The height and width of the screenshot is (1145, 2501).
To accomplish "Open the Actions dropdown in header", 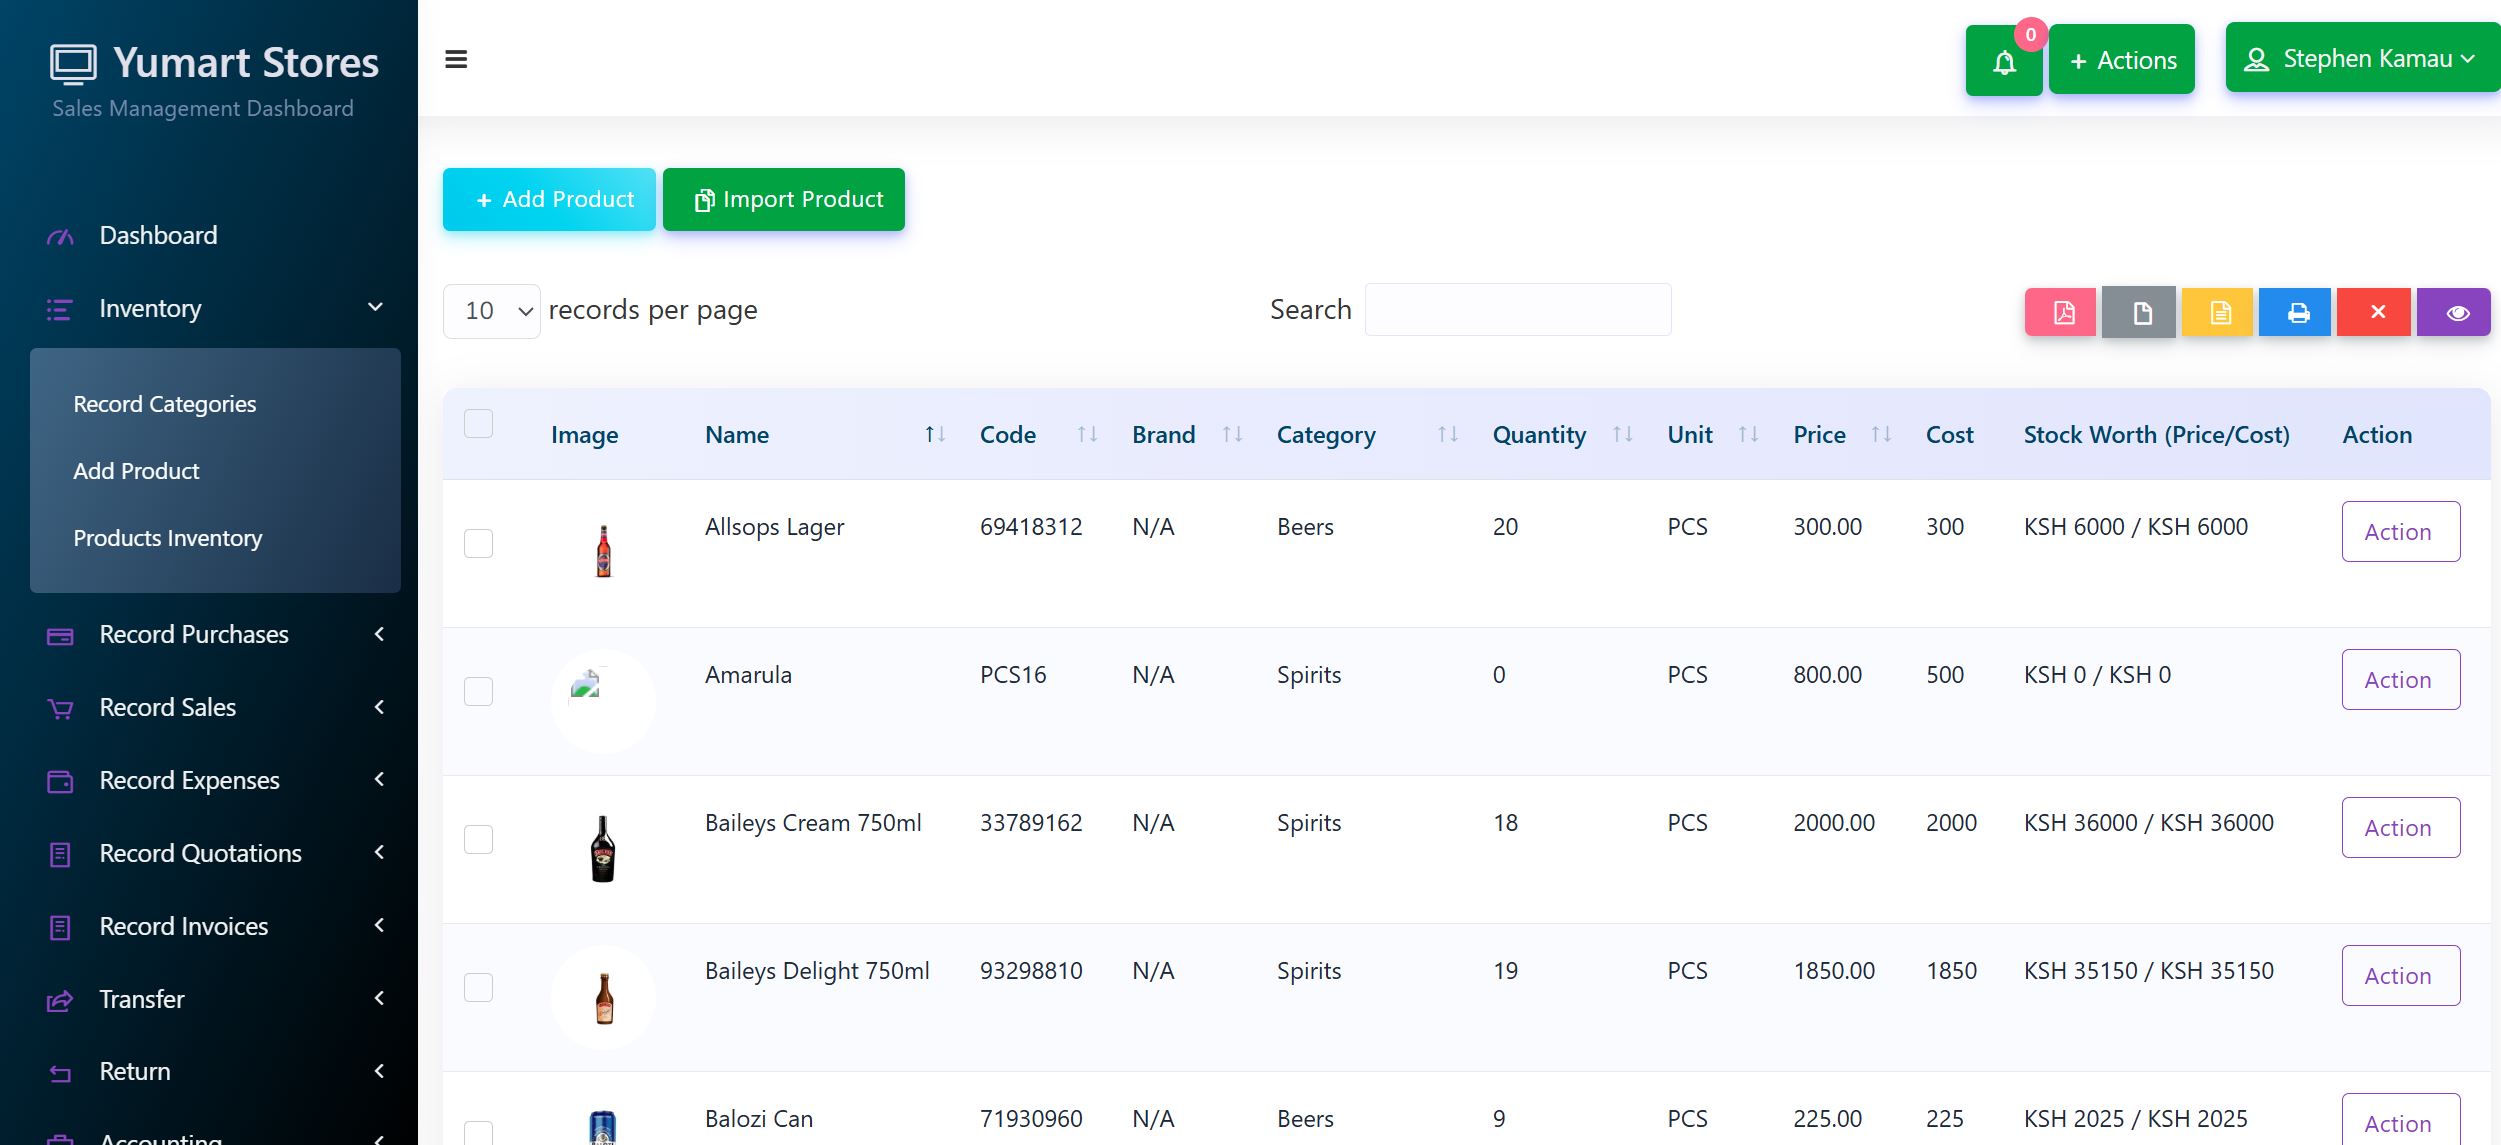I will pos(2122,60).
